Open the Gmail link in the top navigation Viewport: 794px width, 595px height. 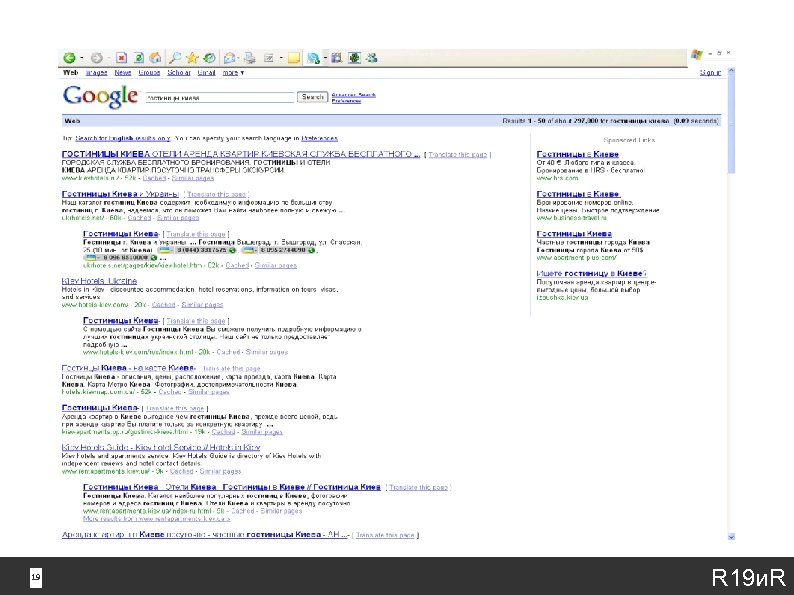pyautogui.click(x=206, y=73)
